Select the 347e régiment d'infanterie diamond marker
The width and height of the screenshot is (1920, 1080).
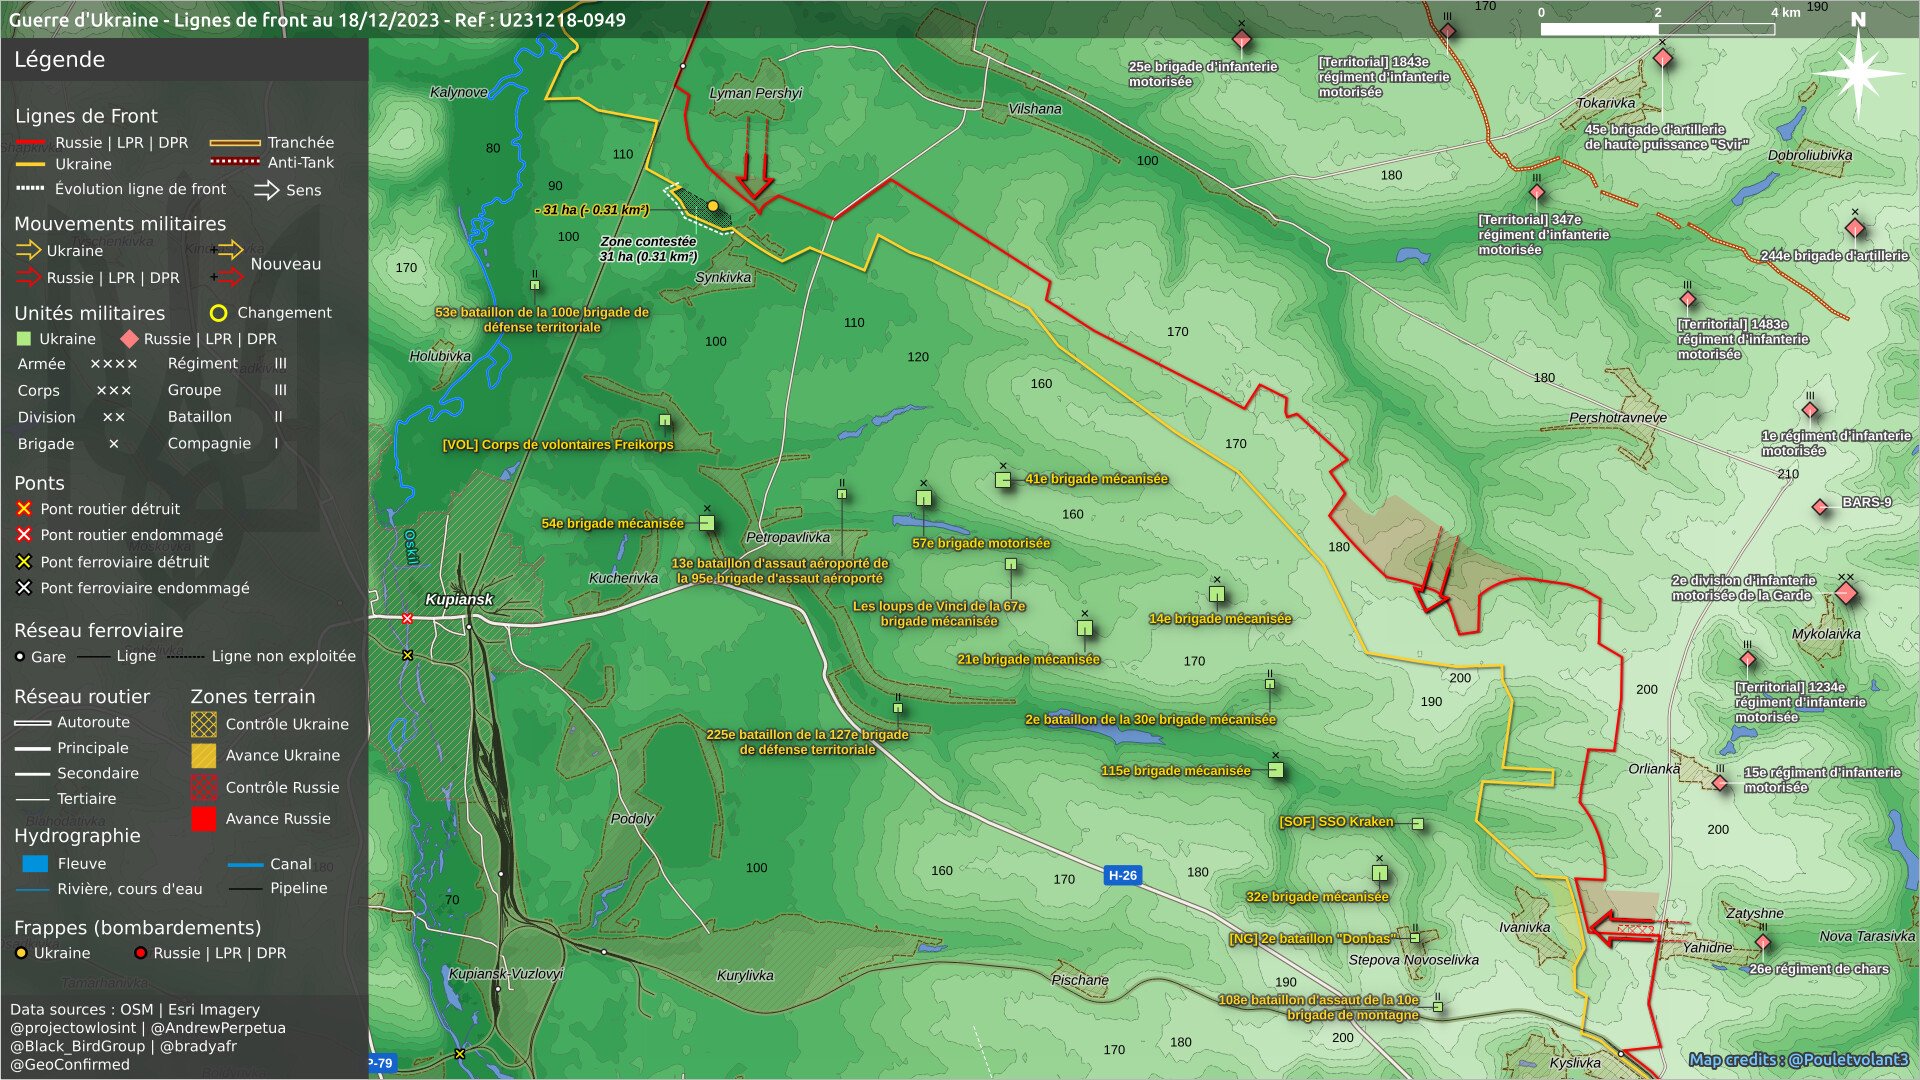click(x=1537, y=193)
